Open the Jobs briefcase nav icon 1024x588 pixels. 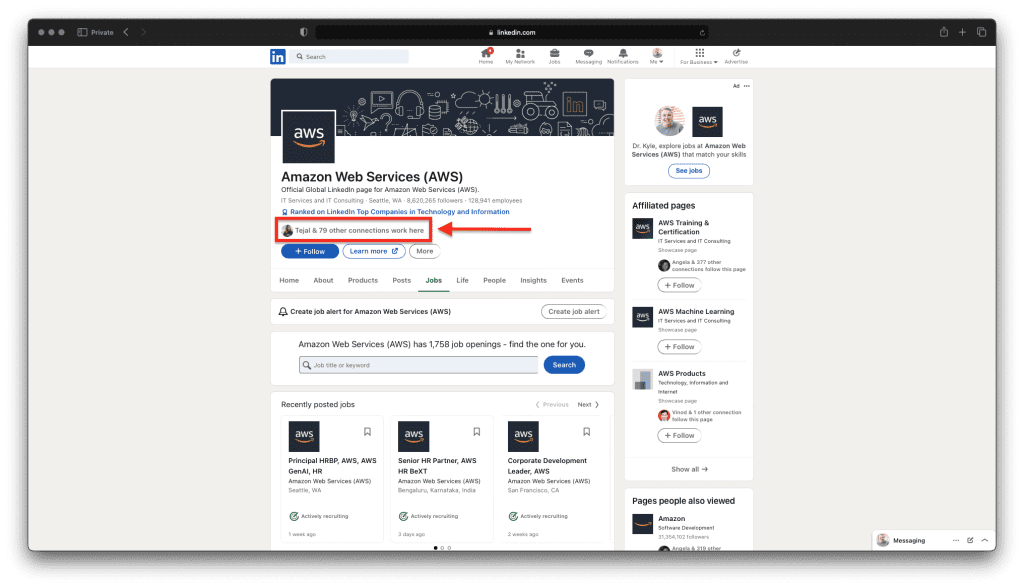[x=554, y=56]
